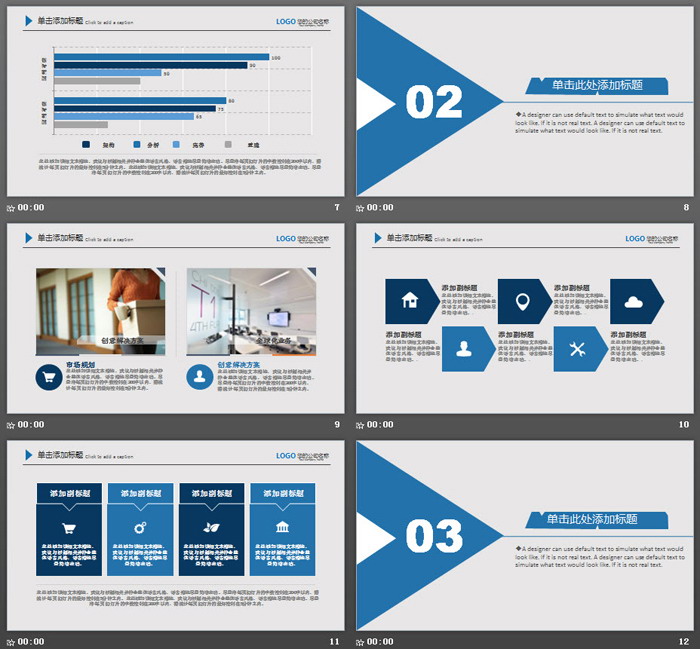
Task: Select the bank building icon on slide 11
Action: 282,528
